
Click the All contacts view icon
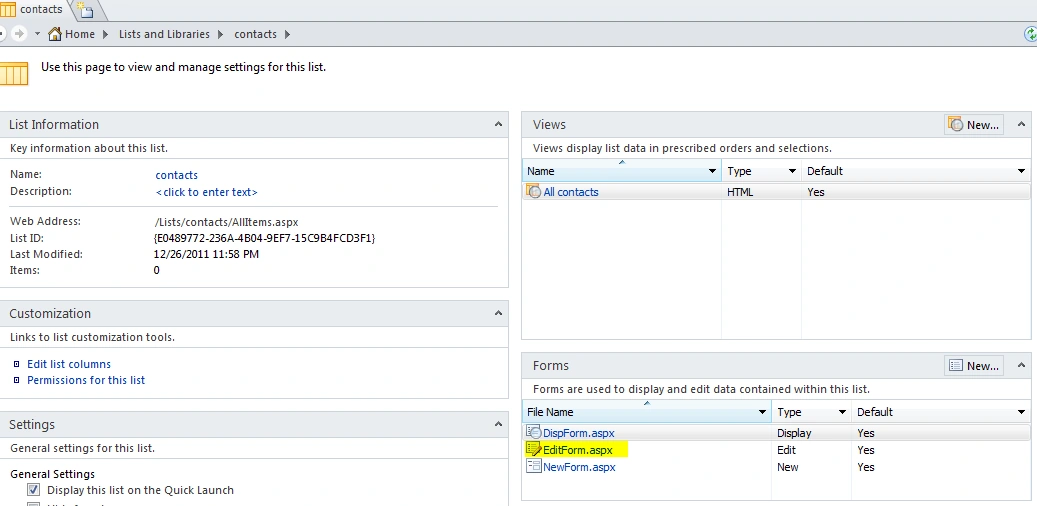(533, 192)
